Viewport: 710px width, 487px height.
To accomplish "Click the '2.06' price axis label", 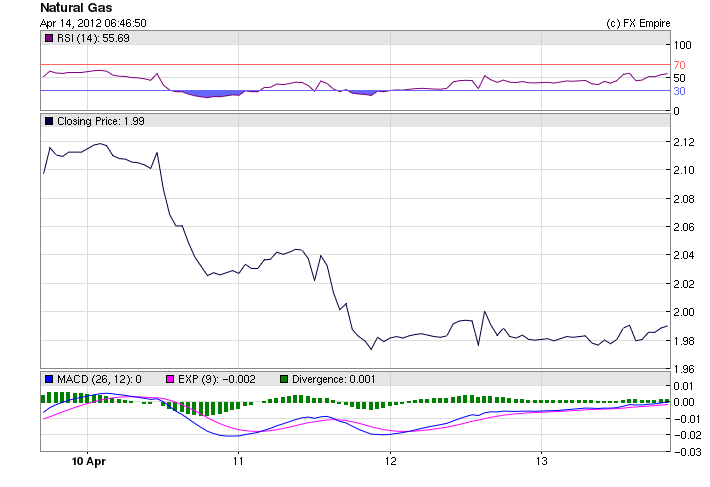I will pyautogui.click(x=684, y=227).
